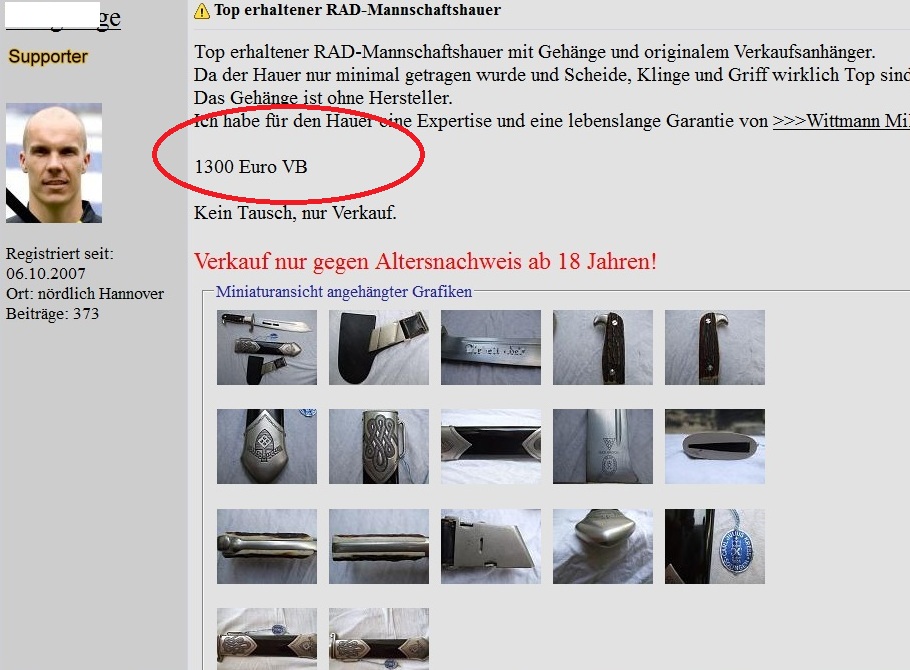Click the username link at the top left
Image resolution: width=910 pixels, height=670 pixels.
point(63,17)
